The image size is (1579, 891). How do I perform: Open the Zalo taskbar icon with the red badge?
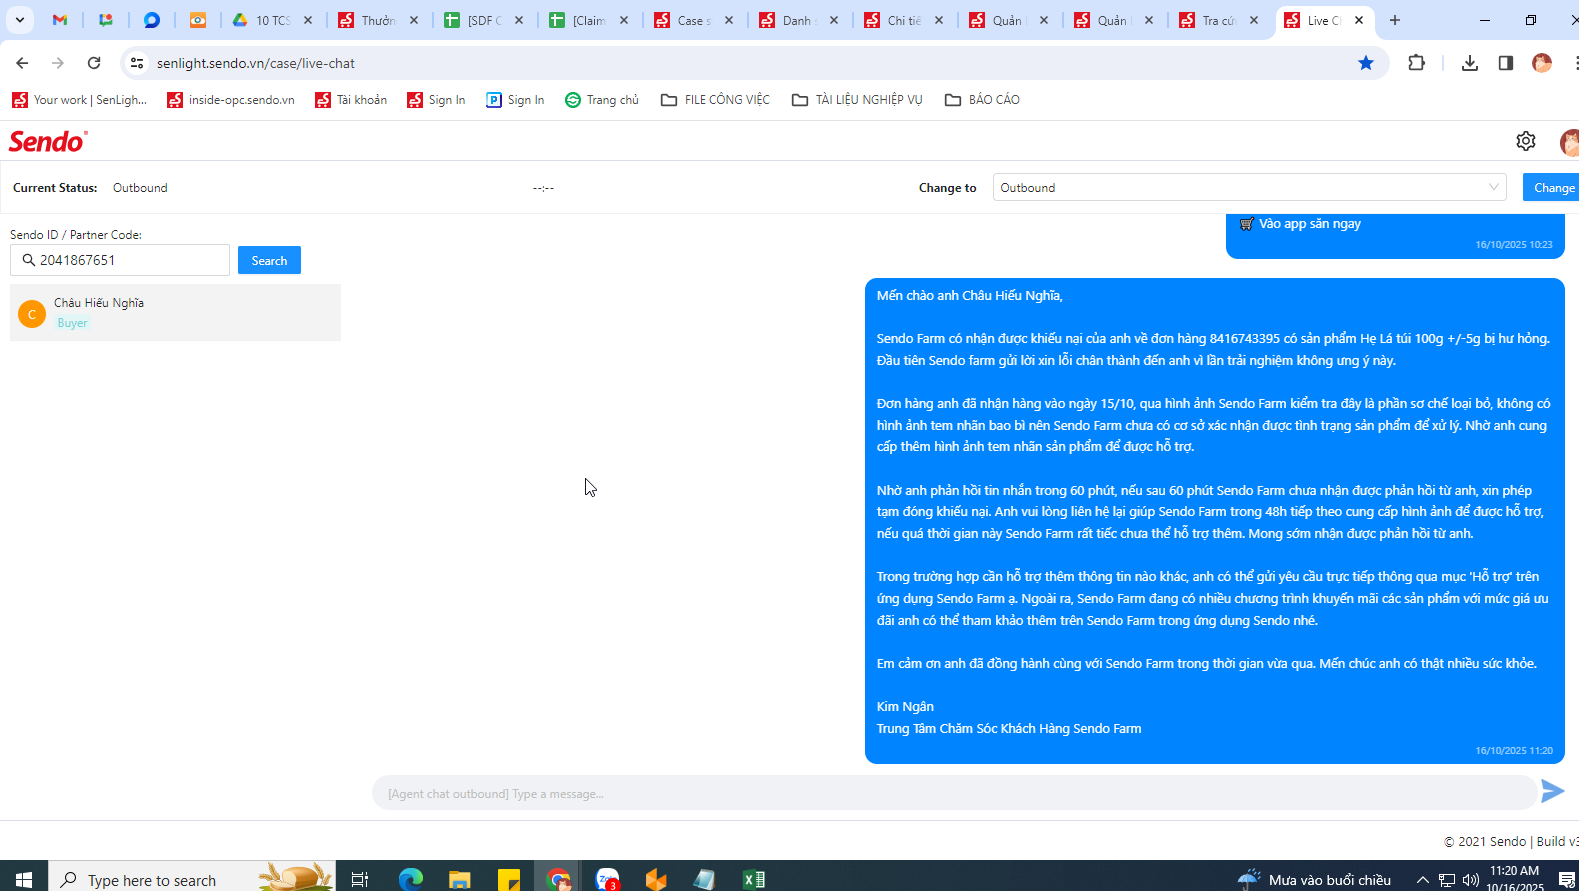(x=607, y=879)
